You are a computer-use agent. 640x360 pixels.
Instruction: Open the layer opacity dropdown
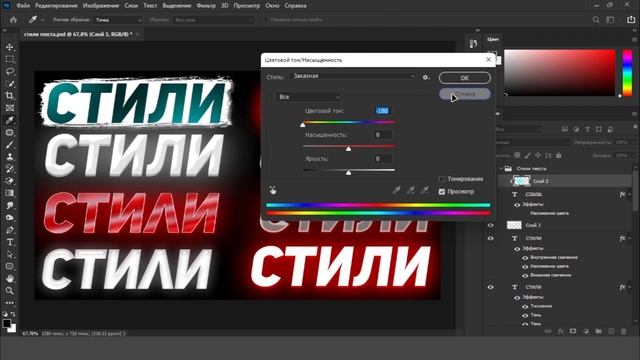[634, 142]
